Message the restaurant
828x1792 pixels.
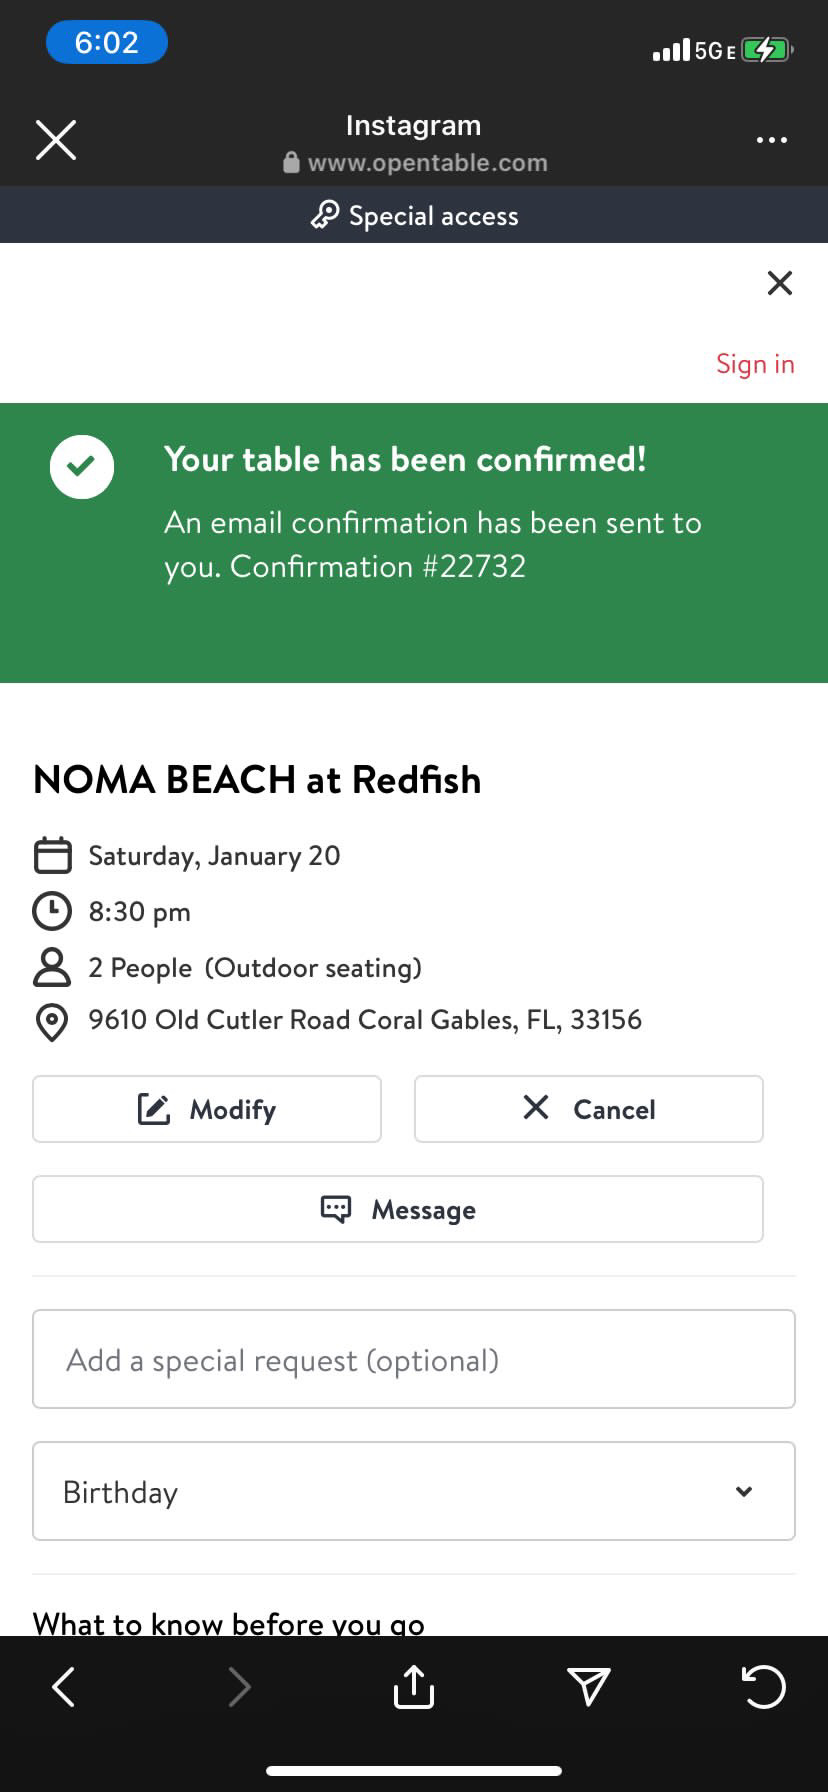click(x=398, y=1209)
